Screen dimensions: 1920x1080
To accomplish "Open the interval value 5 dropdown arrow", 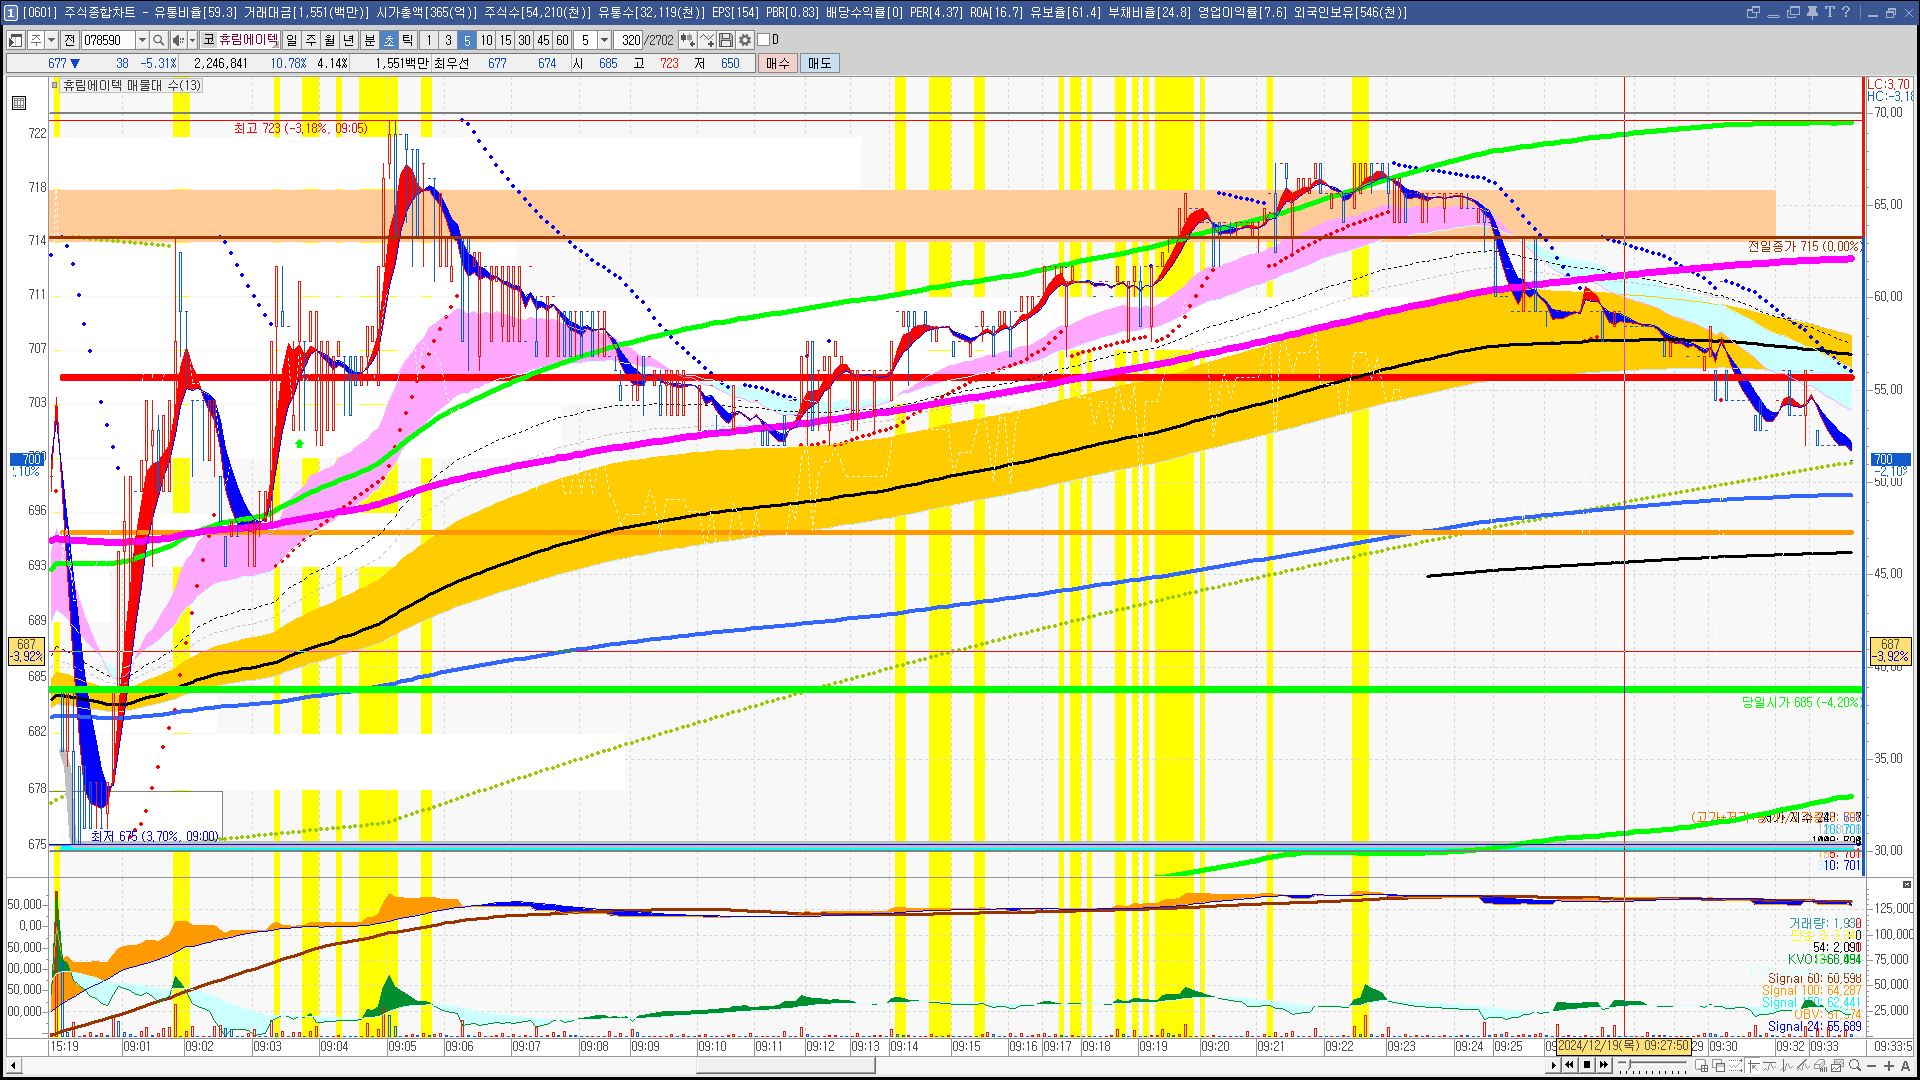I will coord(604,40).
